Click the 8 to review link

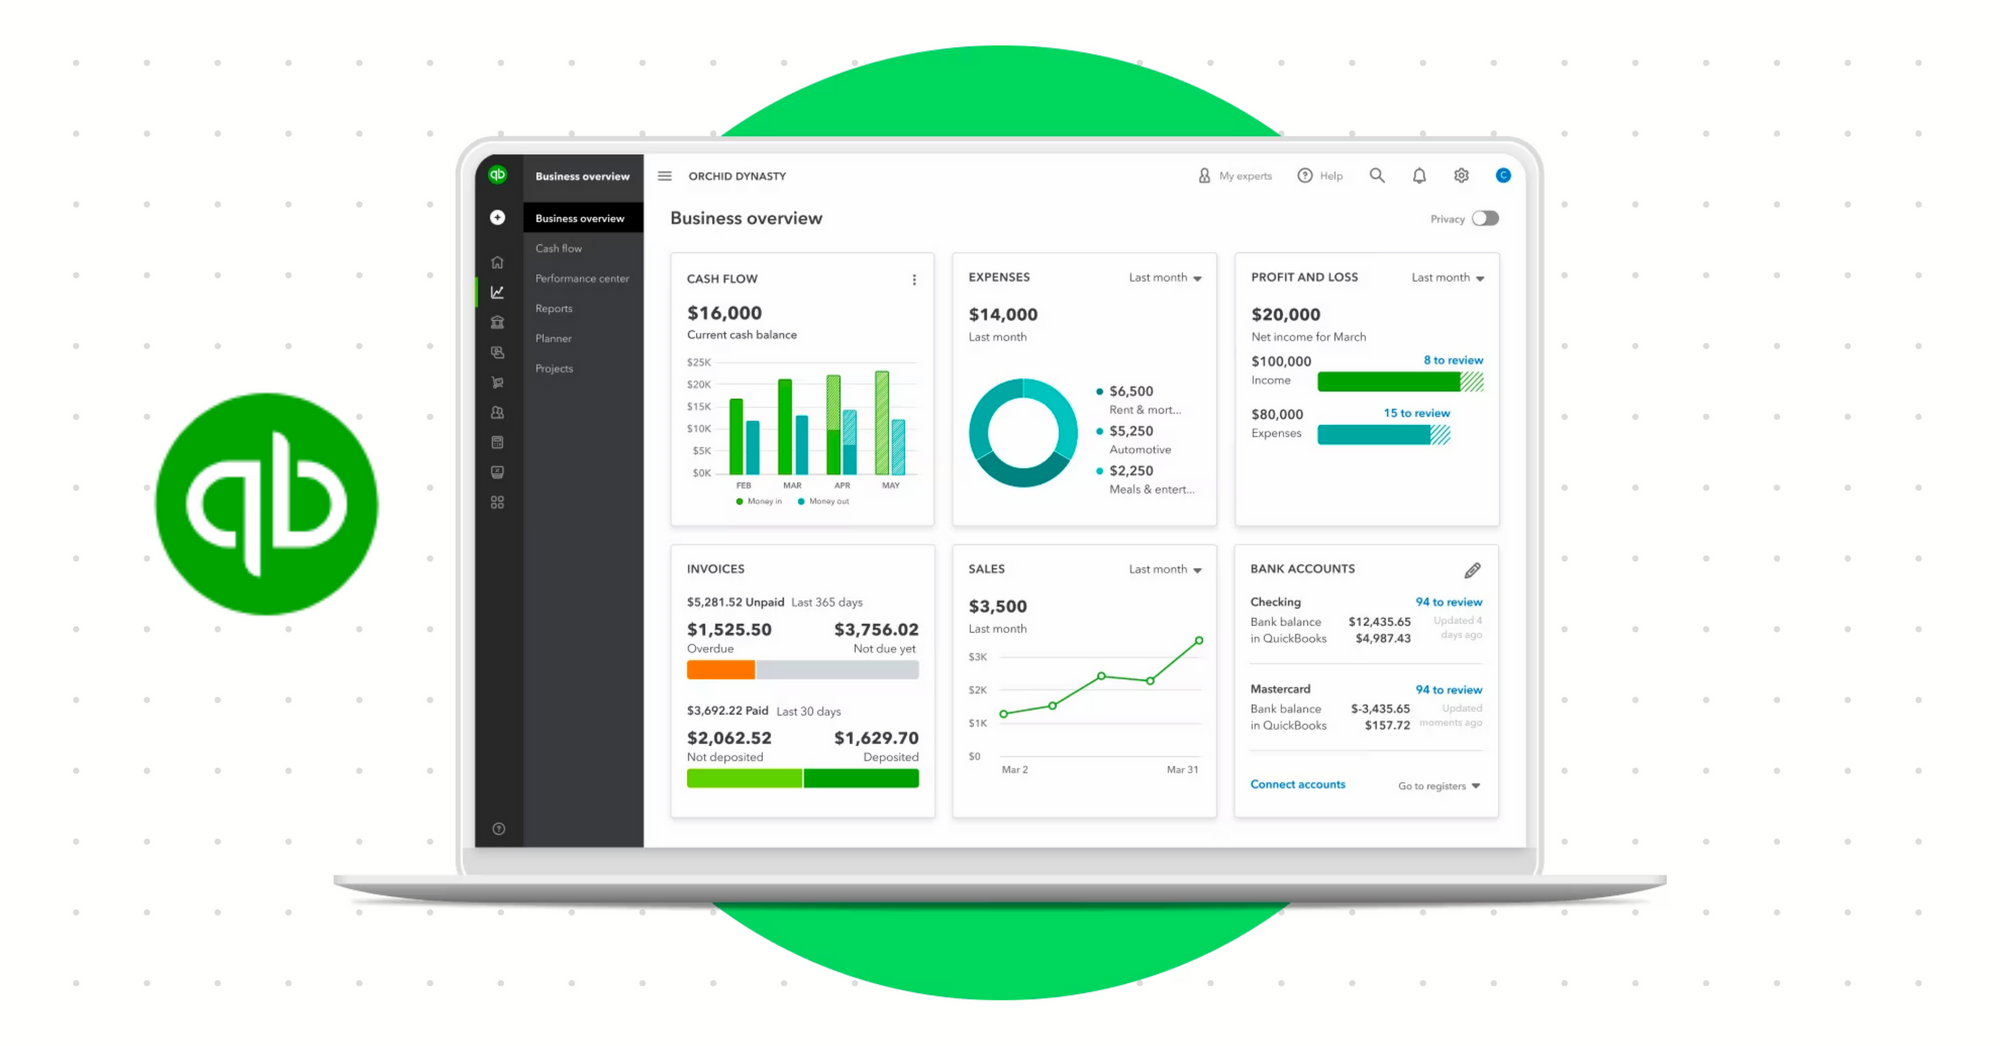click(x=1453, y=360)
